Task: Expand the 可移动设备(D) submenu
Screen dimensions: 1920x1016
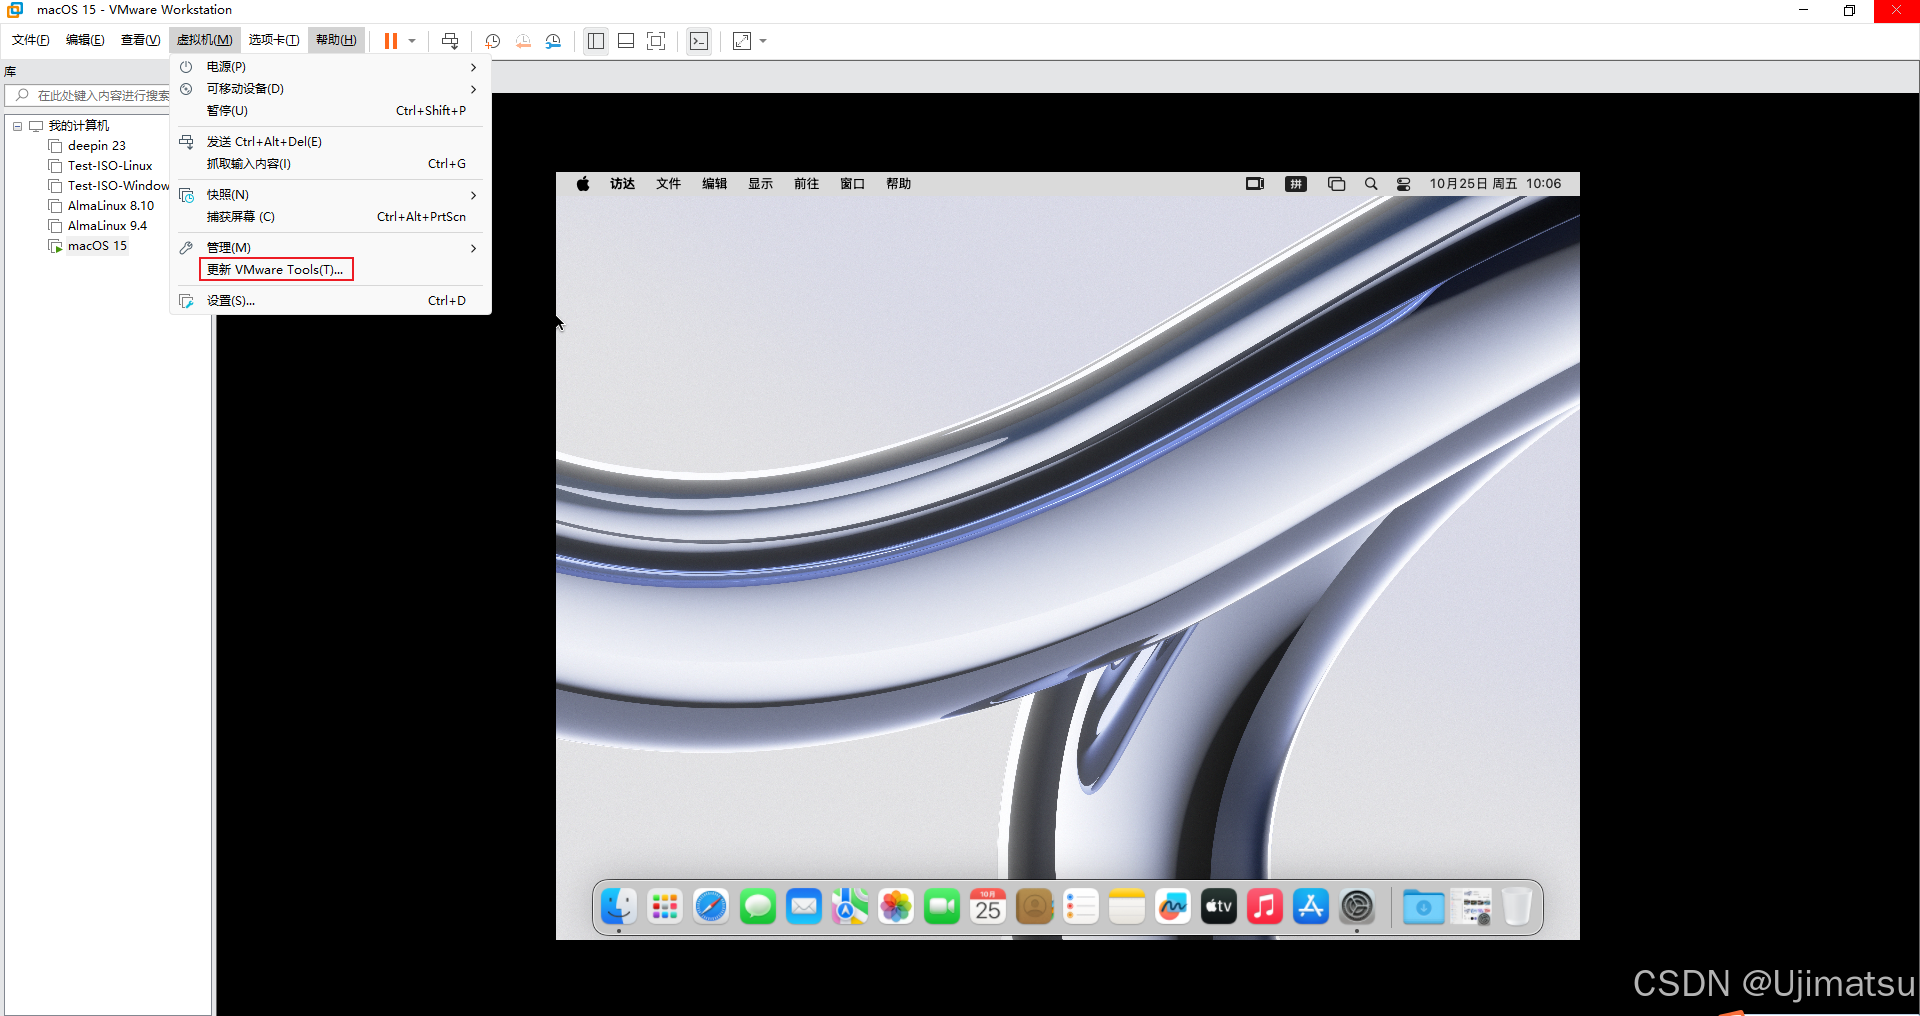Action: 330,89
